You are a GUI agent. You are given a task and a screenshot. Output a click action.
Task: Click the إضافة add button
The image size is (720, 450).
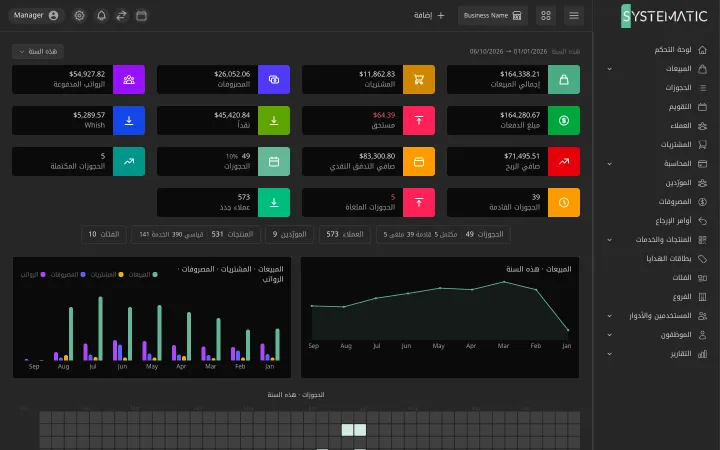[x=429, y=16]
